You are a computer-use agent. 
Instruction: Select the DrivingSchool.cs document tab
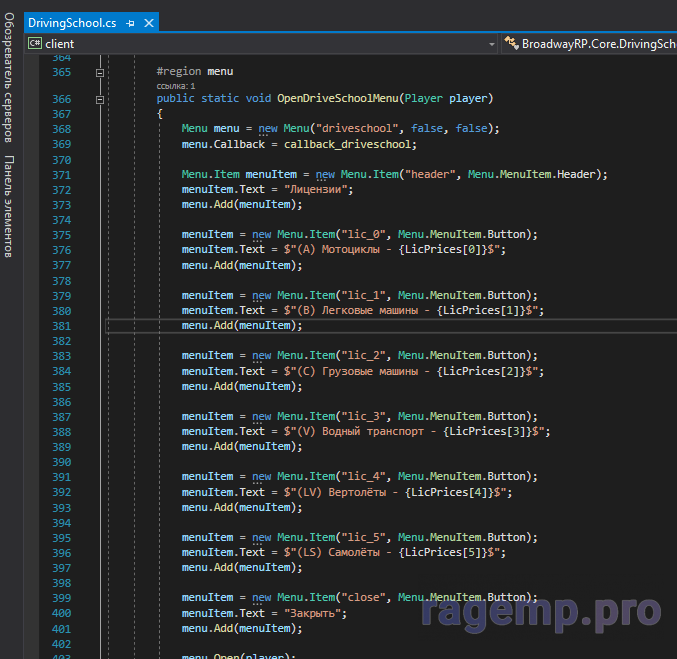click(71, 22)
